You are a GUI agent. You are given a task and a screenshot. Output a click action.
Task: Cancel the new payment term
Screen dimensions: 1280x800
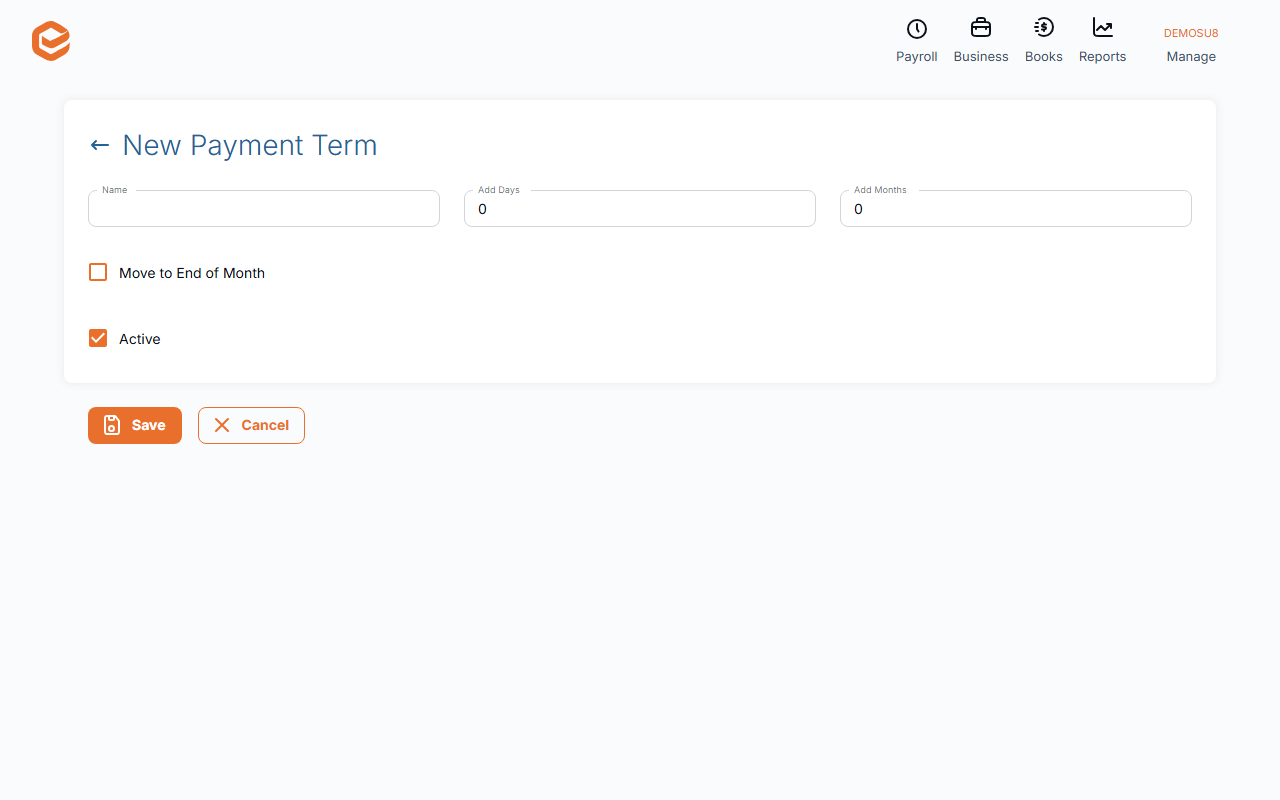tap(251, 425)
